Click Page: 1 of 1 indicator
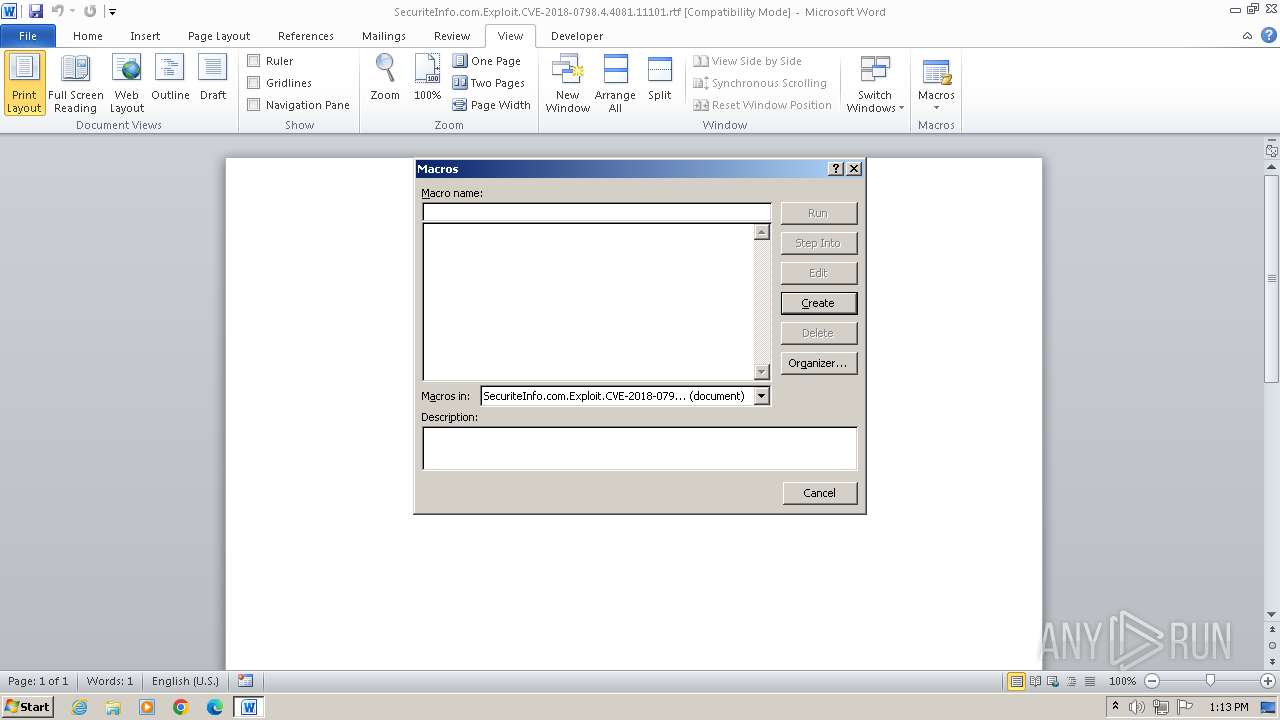 coord(38,681)
